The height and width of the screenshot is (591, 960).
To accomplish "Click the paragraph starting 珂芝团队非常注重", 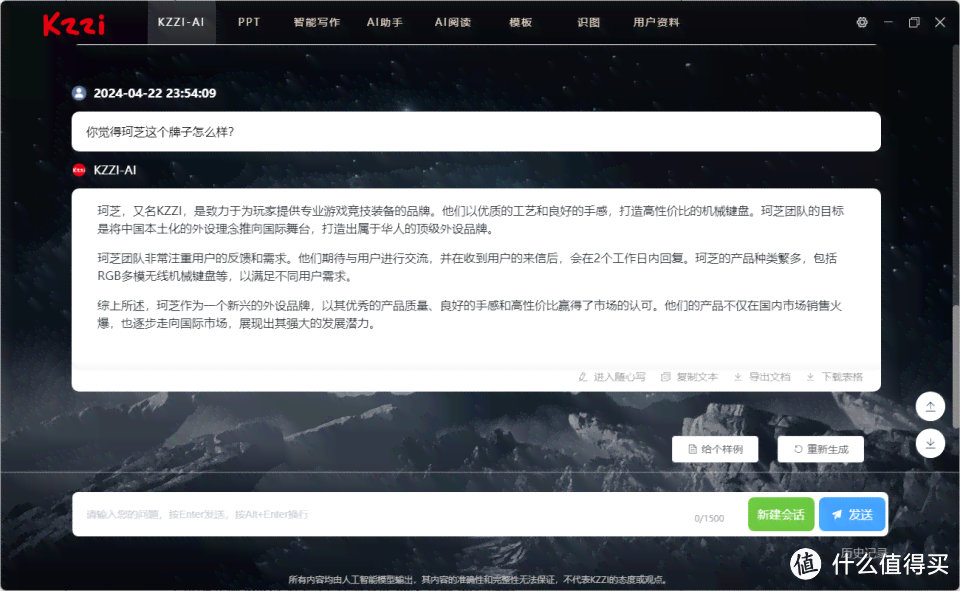I will [467, 267].
